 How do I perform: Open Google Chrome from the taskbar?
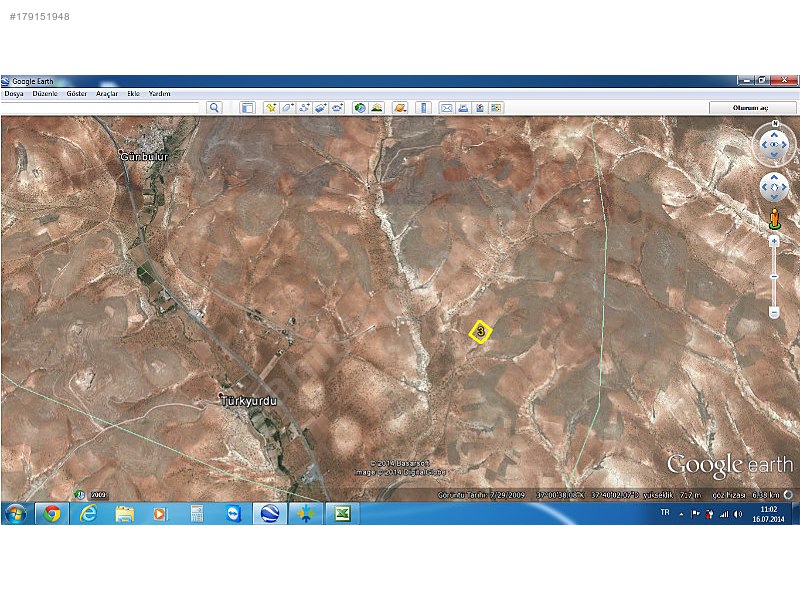coord(51,513)
